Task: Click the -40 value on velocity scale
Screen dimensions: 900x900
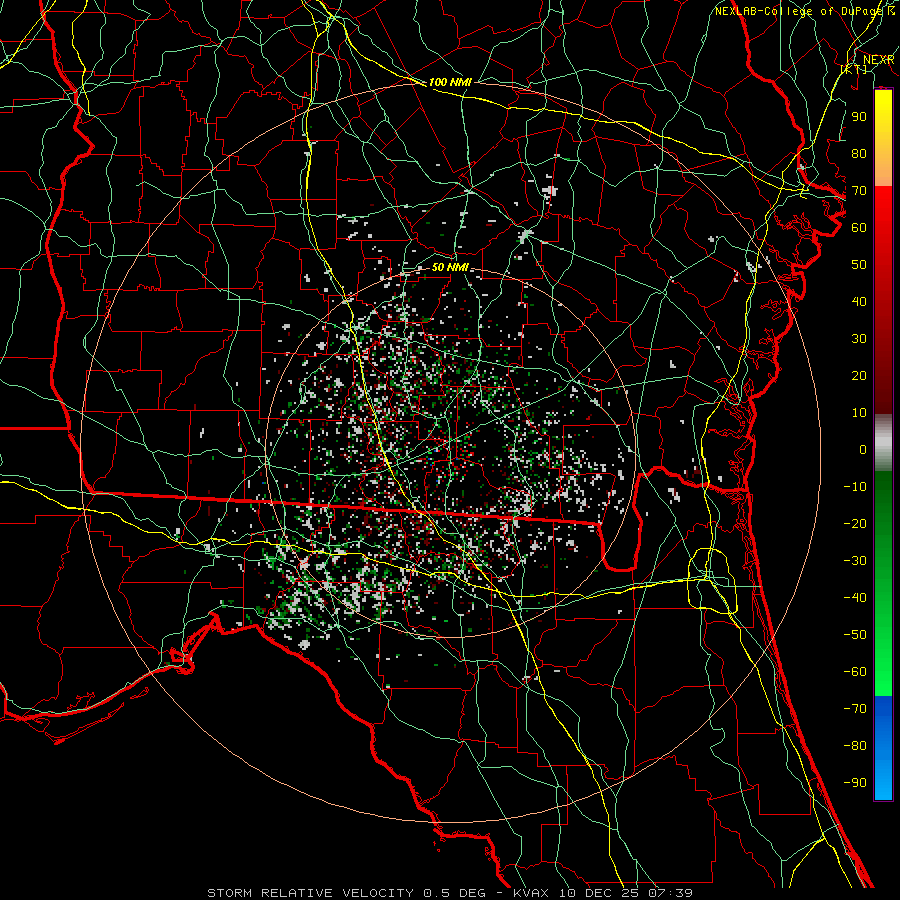Action: 855,598
